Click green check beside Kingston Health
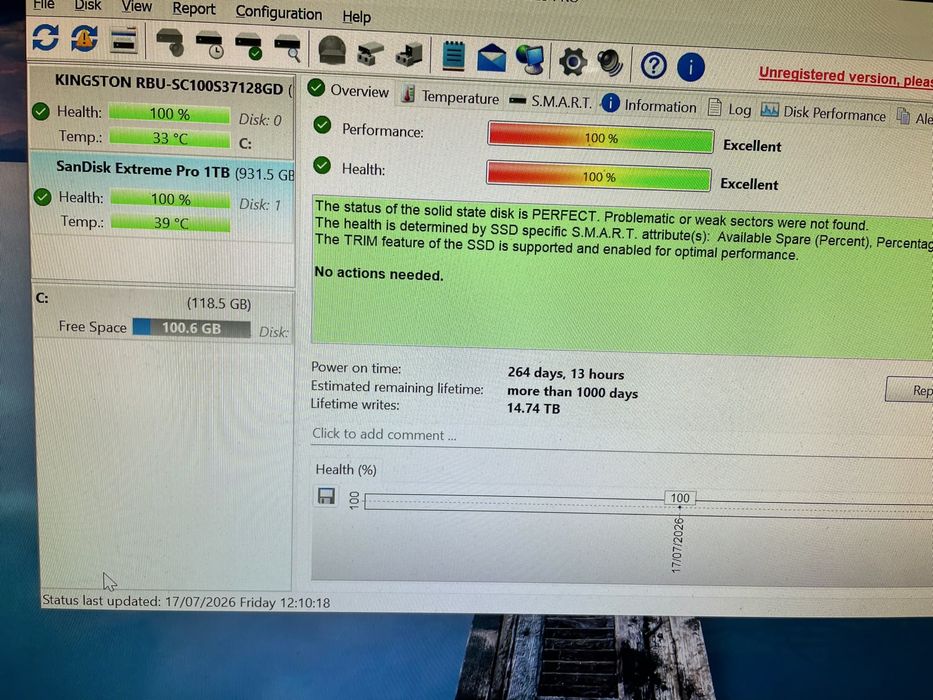This screenshot has width=933, height=700. [41, 111]
